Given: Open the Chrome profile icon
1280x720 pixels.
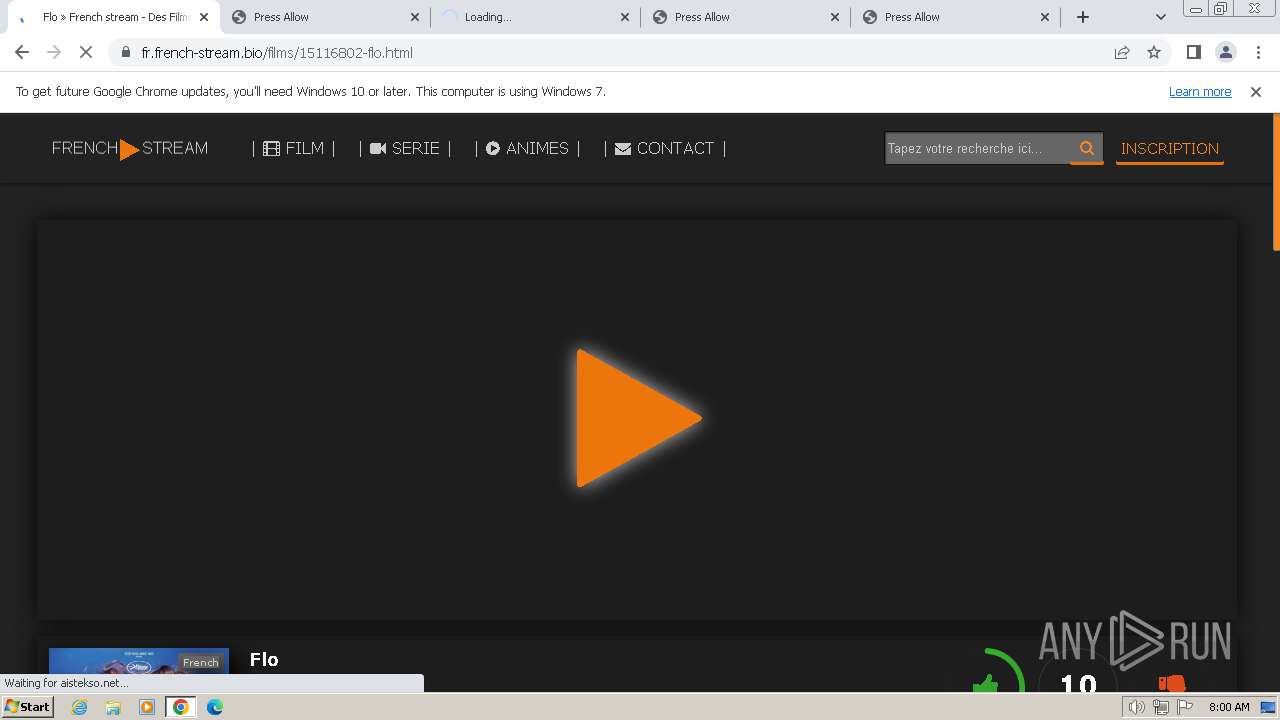Looking at the screenshot, I should [x=1225, y=52].
